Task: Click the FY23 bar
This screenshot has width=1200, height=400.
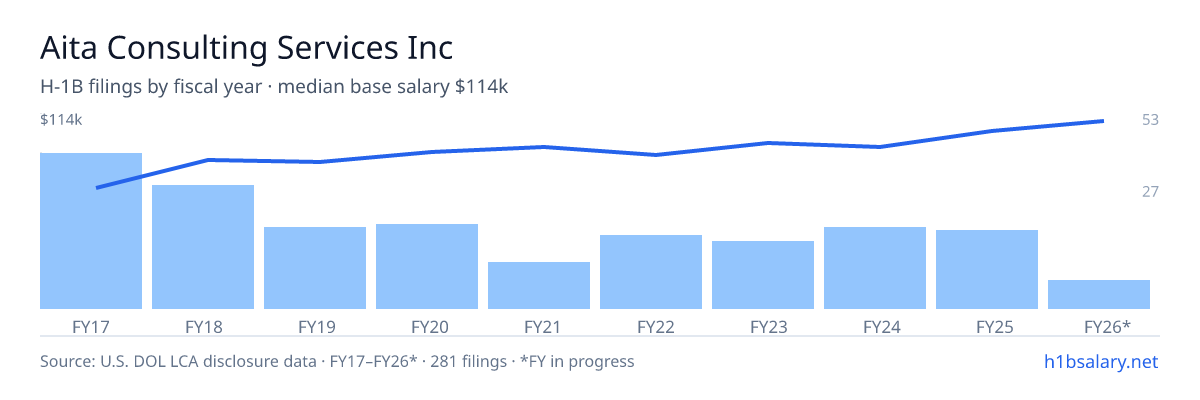Action: (763, 275)
